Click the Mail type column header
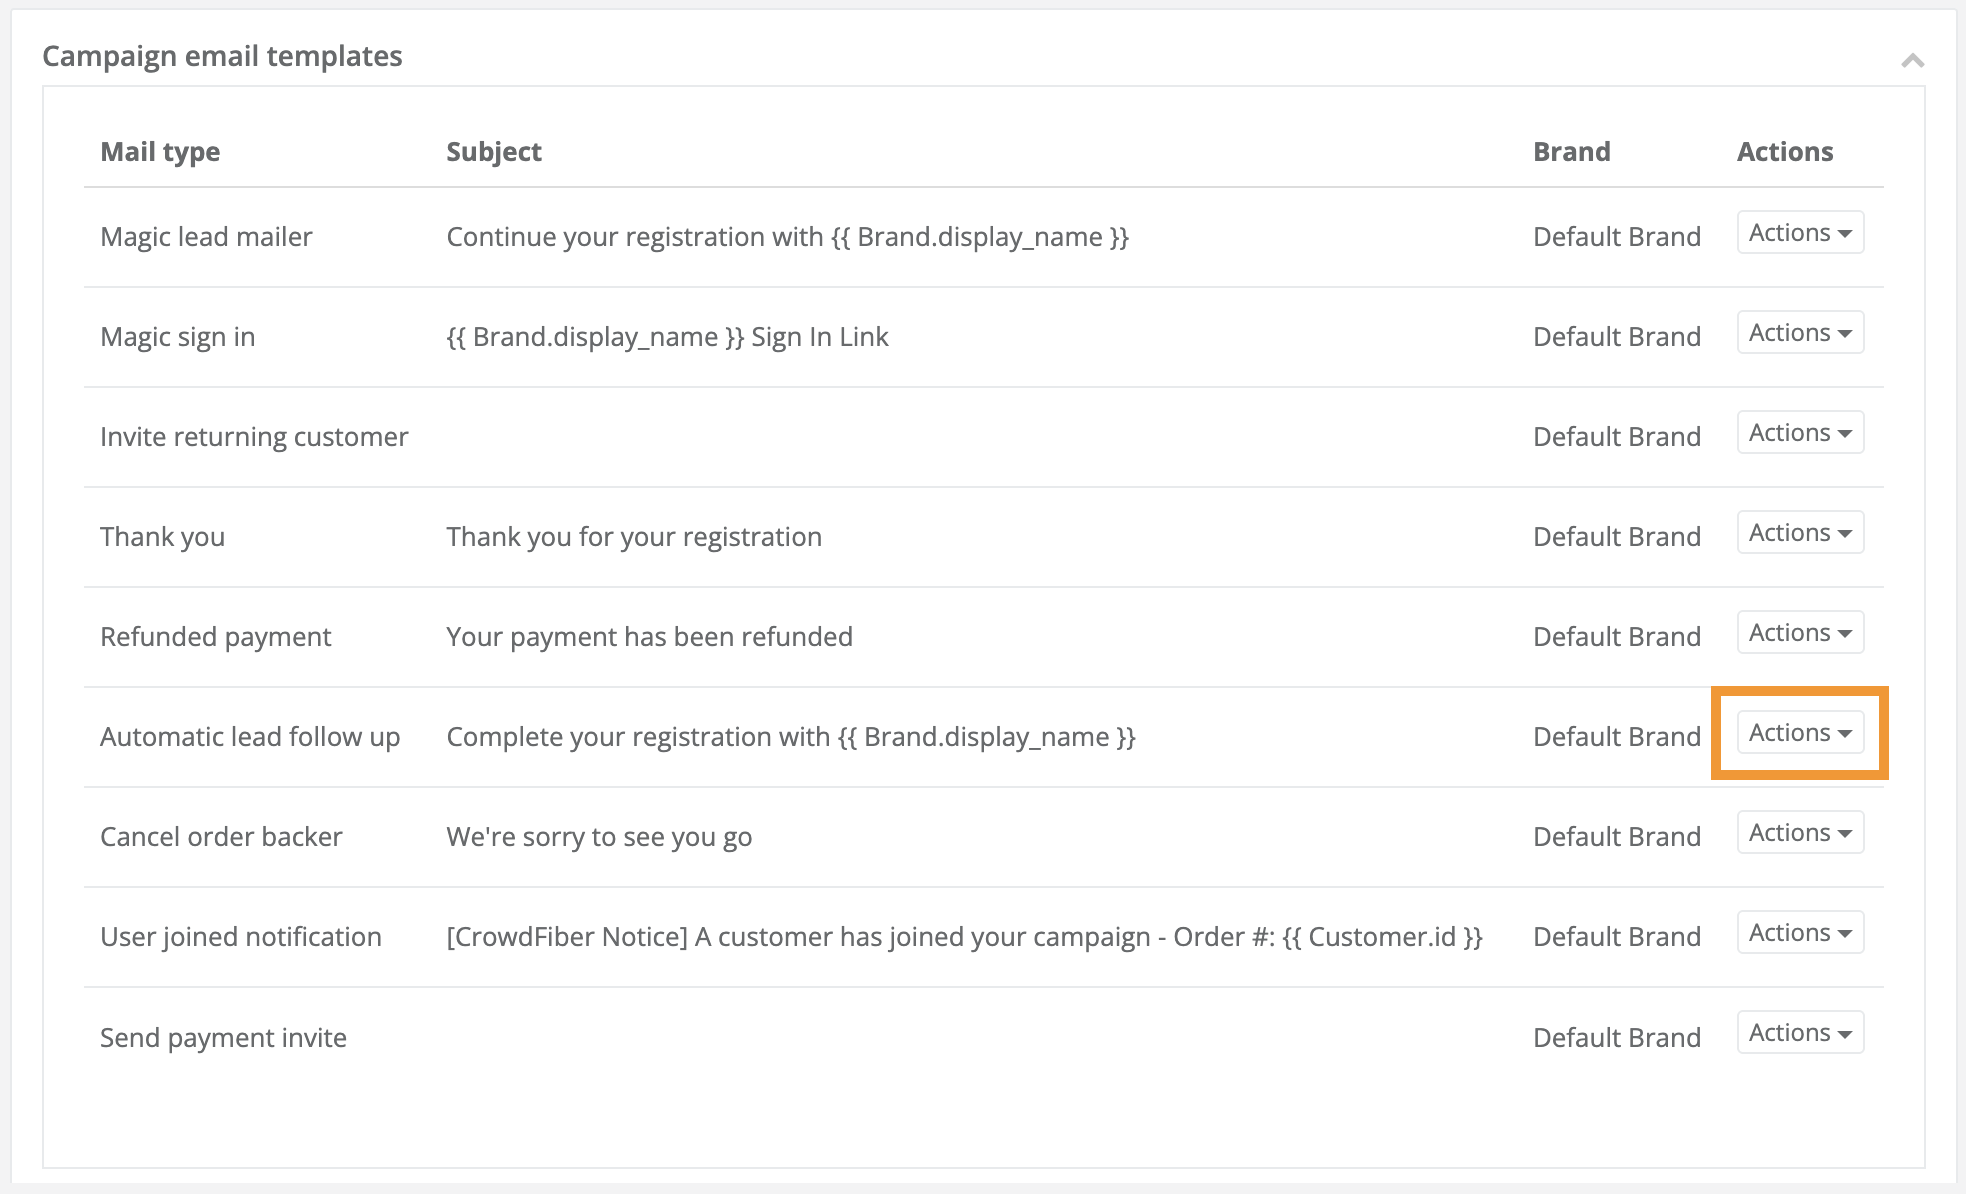1966x1194 pixels. tap(159, 151)
